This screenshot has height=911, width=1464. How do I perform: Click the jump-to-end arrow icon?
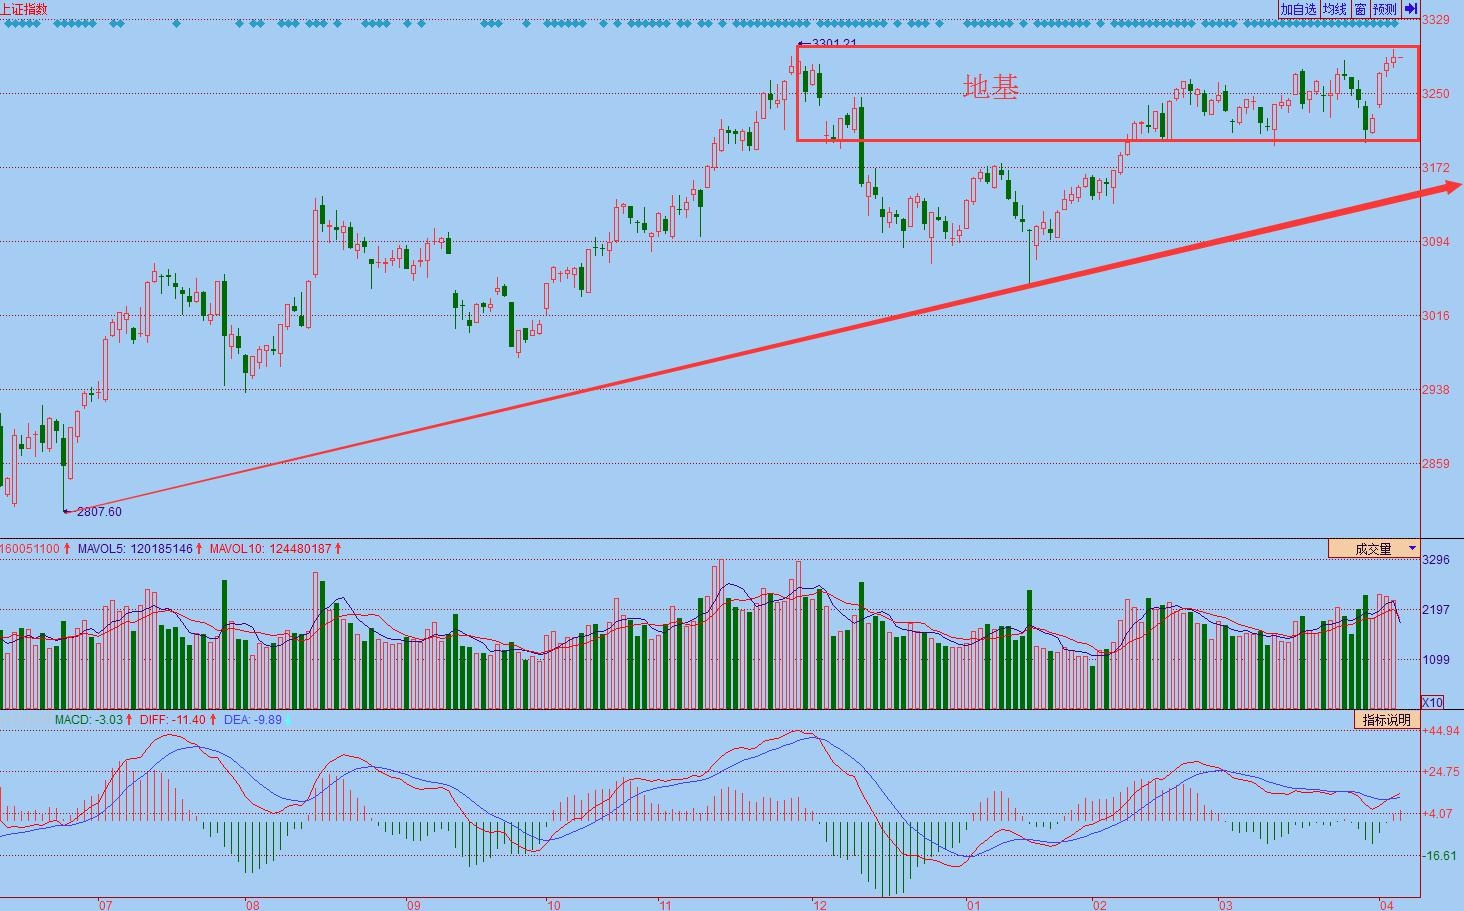[x=1410, y=9]
